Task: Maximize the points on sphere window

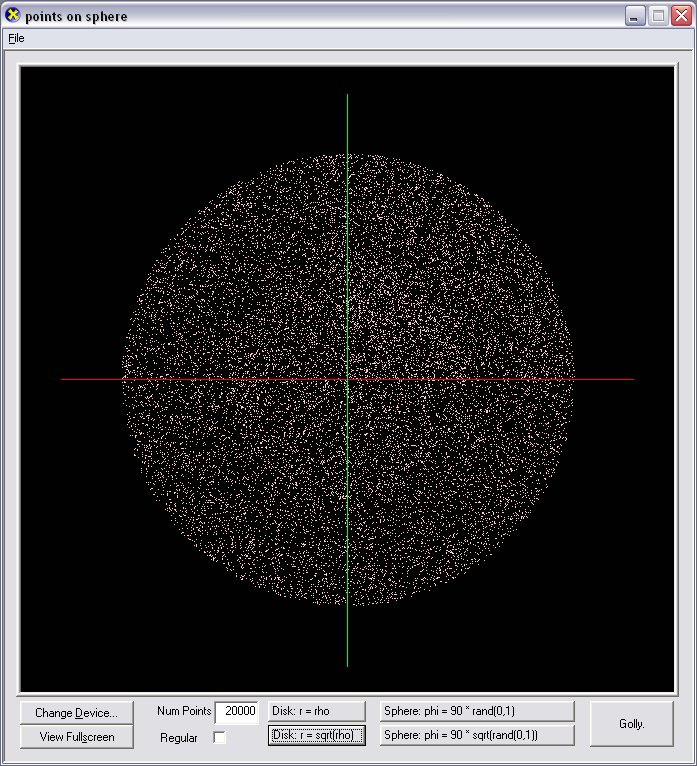Action: click(658, 16)
